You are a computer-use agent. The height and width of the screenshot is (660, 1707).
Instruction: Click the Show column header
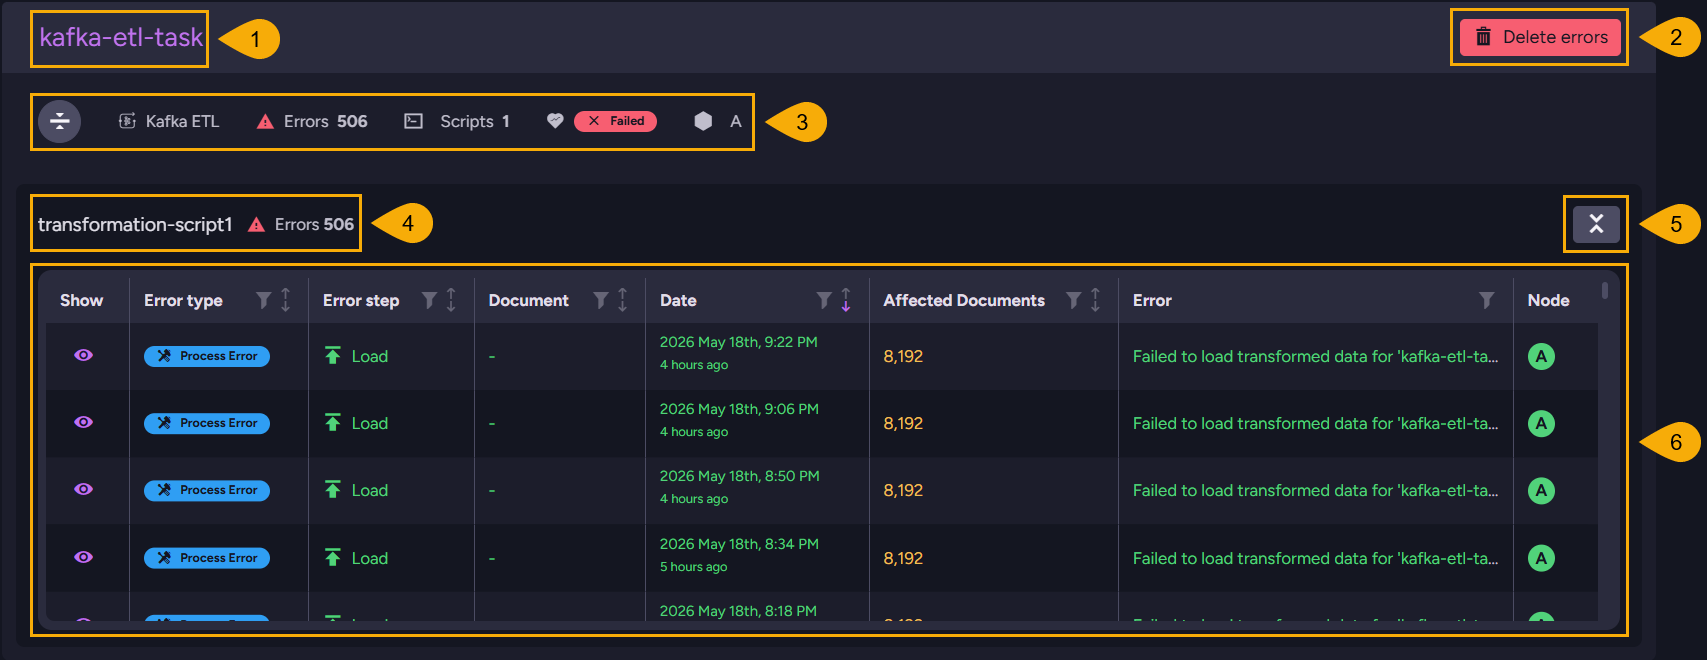81,300
